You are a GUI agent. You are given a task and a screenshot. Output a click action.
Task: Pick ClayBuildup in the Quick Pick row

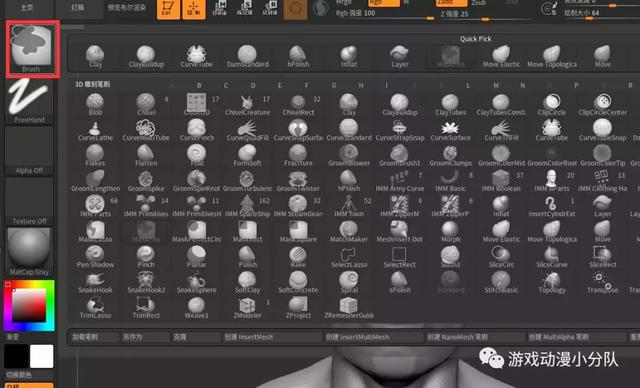click(146, 57)
